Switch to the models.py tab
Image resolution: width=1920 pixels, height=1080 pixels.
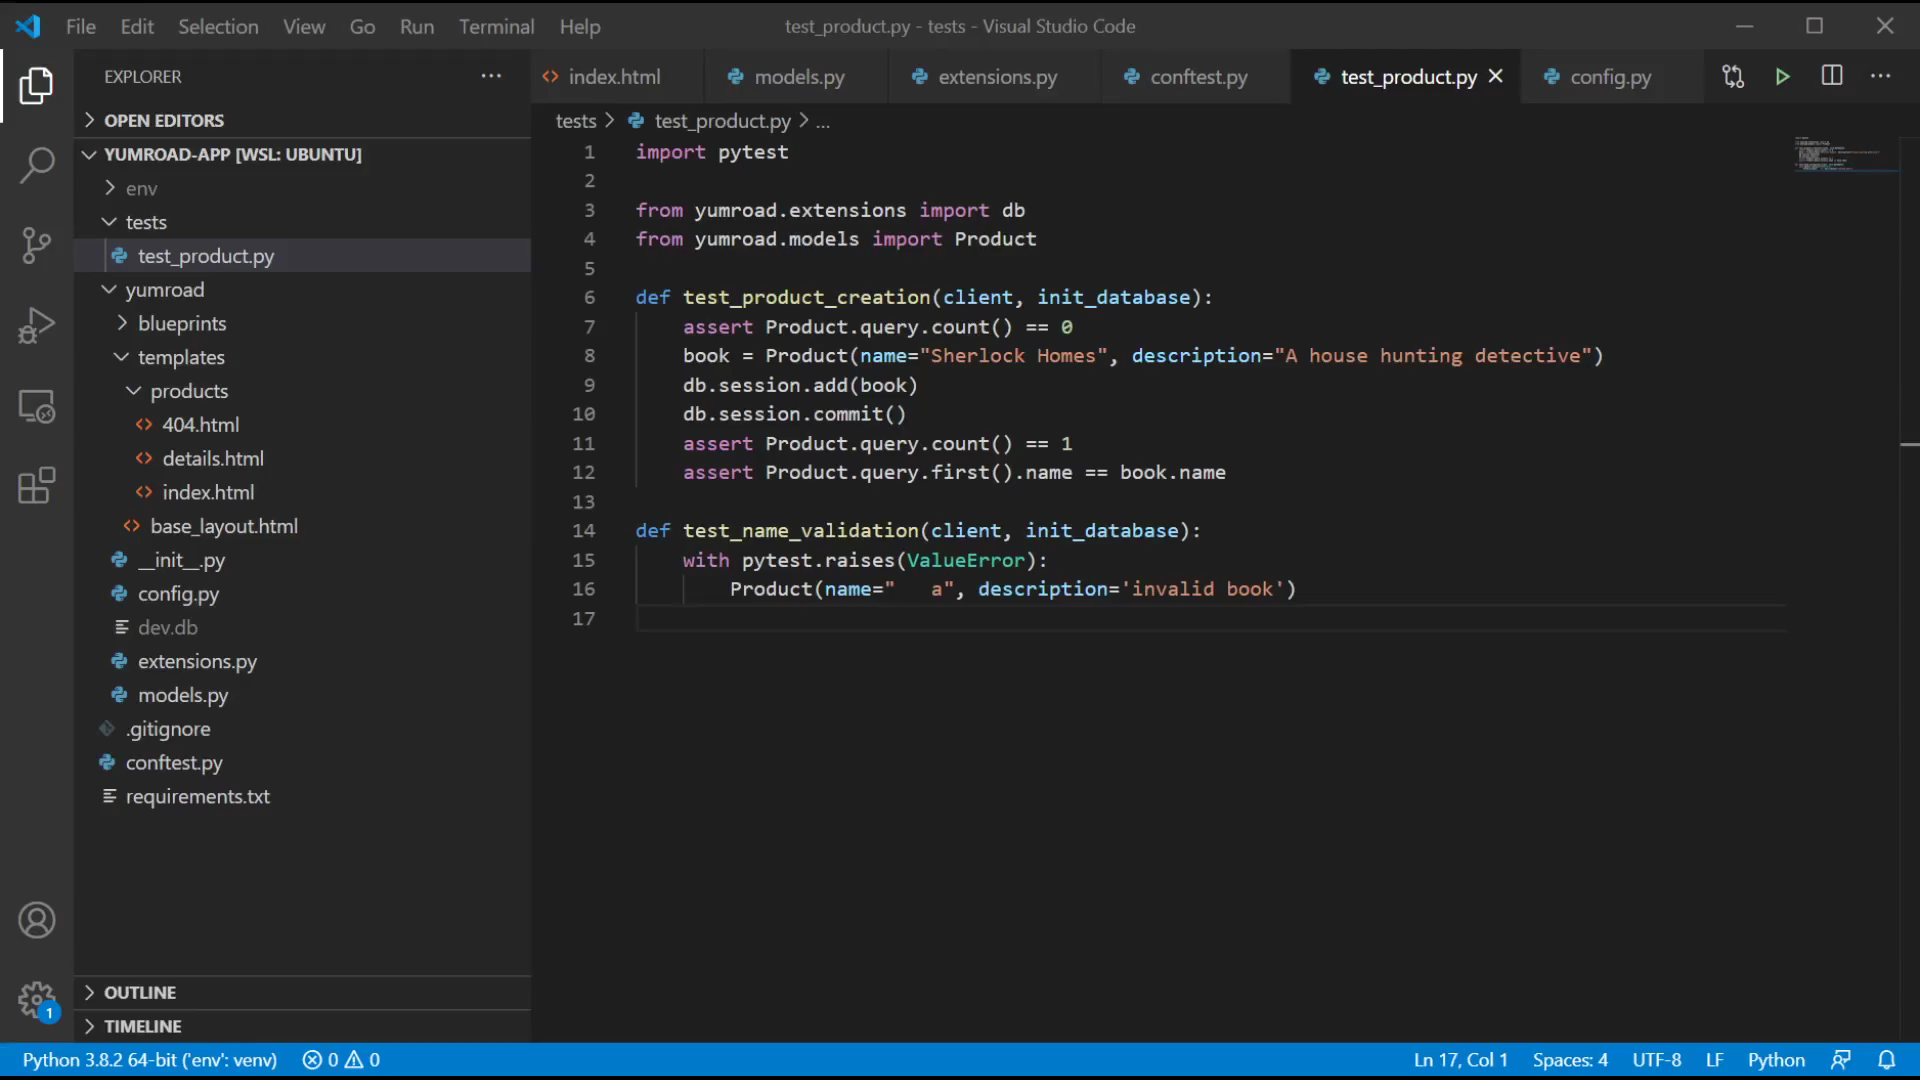pyautogui.click(x=799, y=76)
